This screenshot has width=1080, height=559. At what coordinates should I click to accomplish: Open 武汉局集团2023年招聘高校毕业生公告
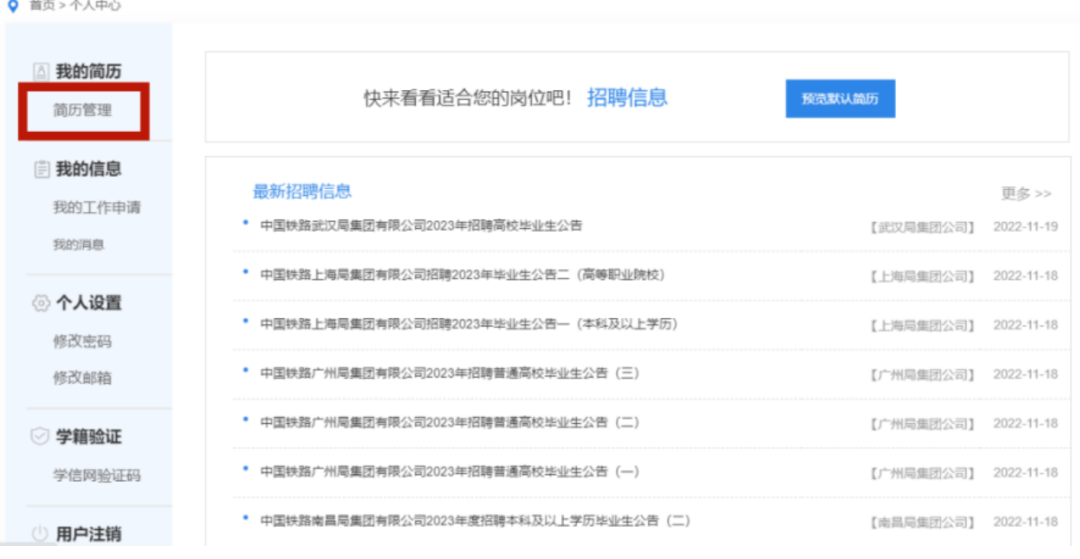(421, 226)
